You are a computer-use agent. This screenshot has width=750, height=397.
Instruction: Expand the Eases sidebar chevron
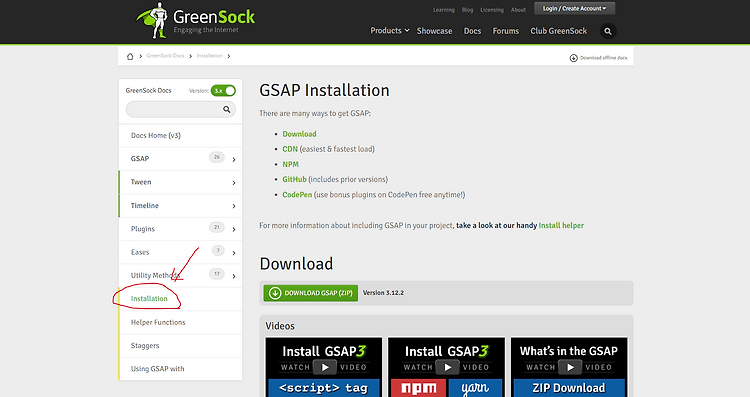pos(234,253)
